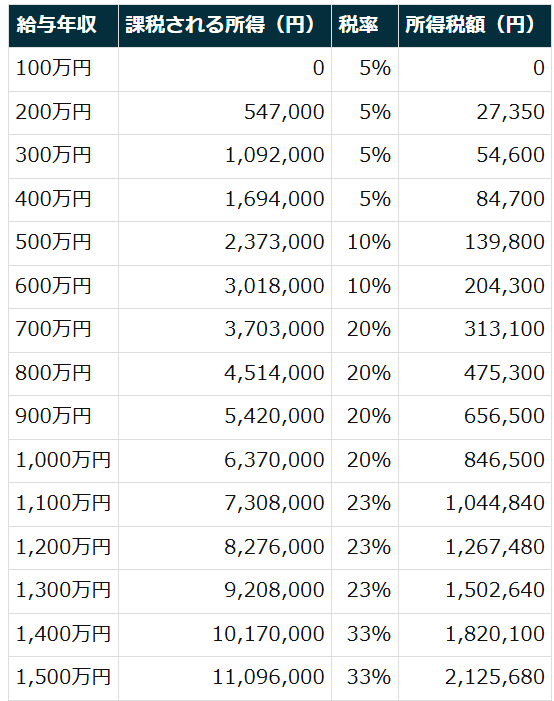Screen dimensions: 554x701
Task: Click the 税率 column header
Action: click(x=365, y=25)
